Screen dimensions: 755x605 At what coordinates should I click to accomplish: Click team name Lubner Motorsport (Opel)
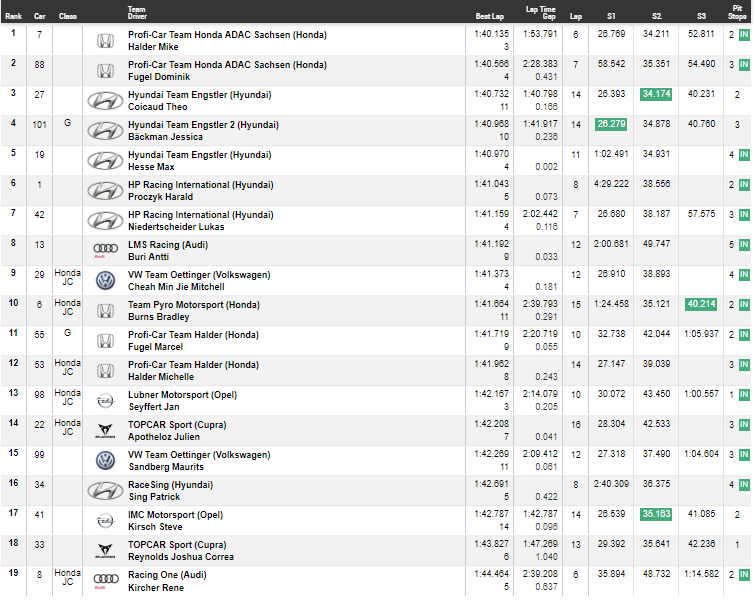click(182, 395)
